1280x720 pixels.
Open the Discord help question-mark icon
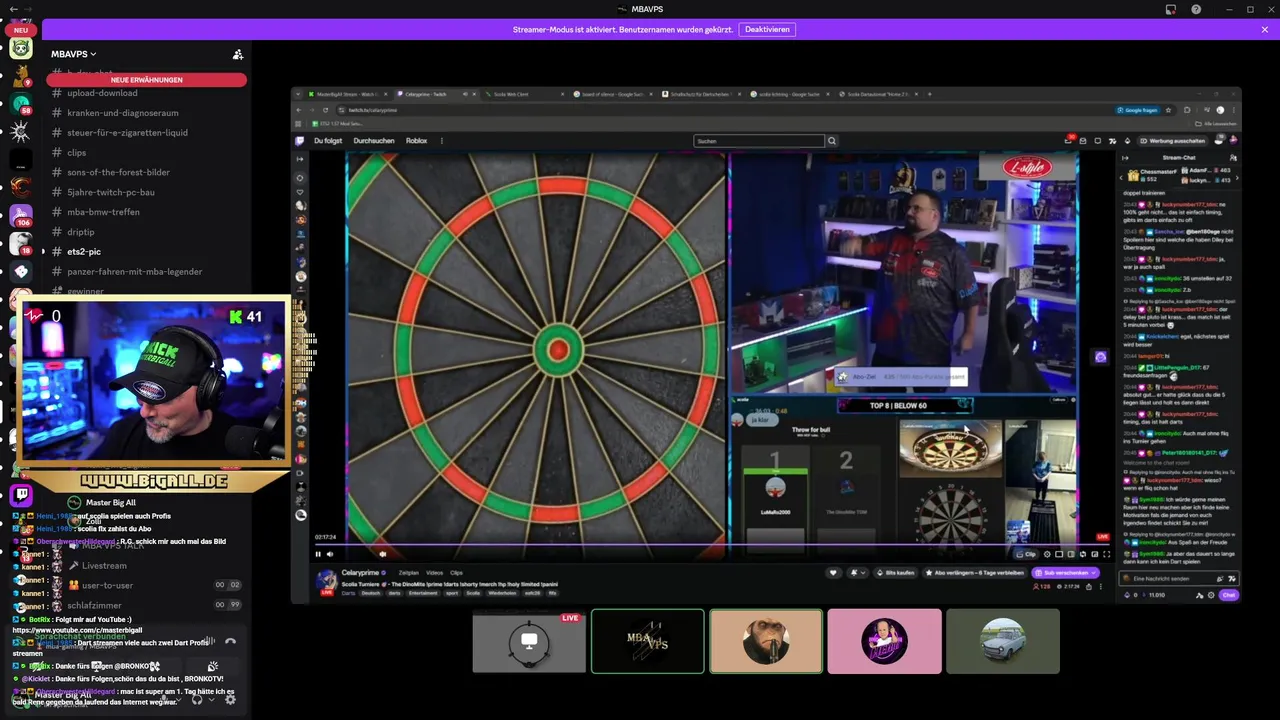click(1196, 9)
